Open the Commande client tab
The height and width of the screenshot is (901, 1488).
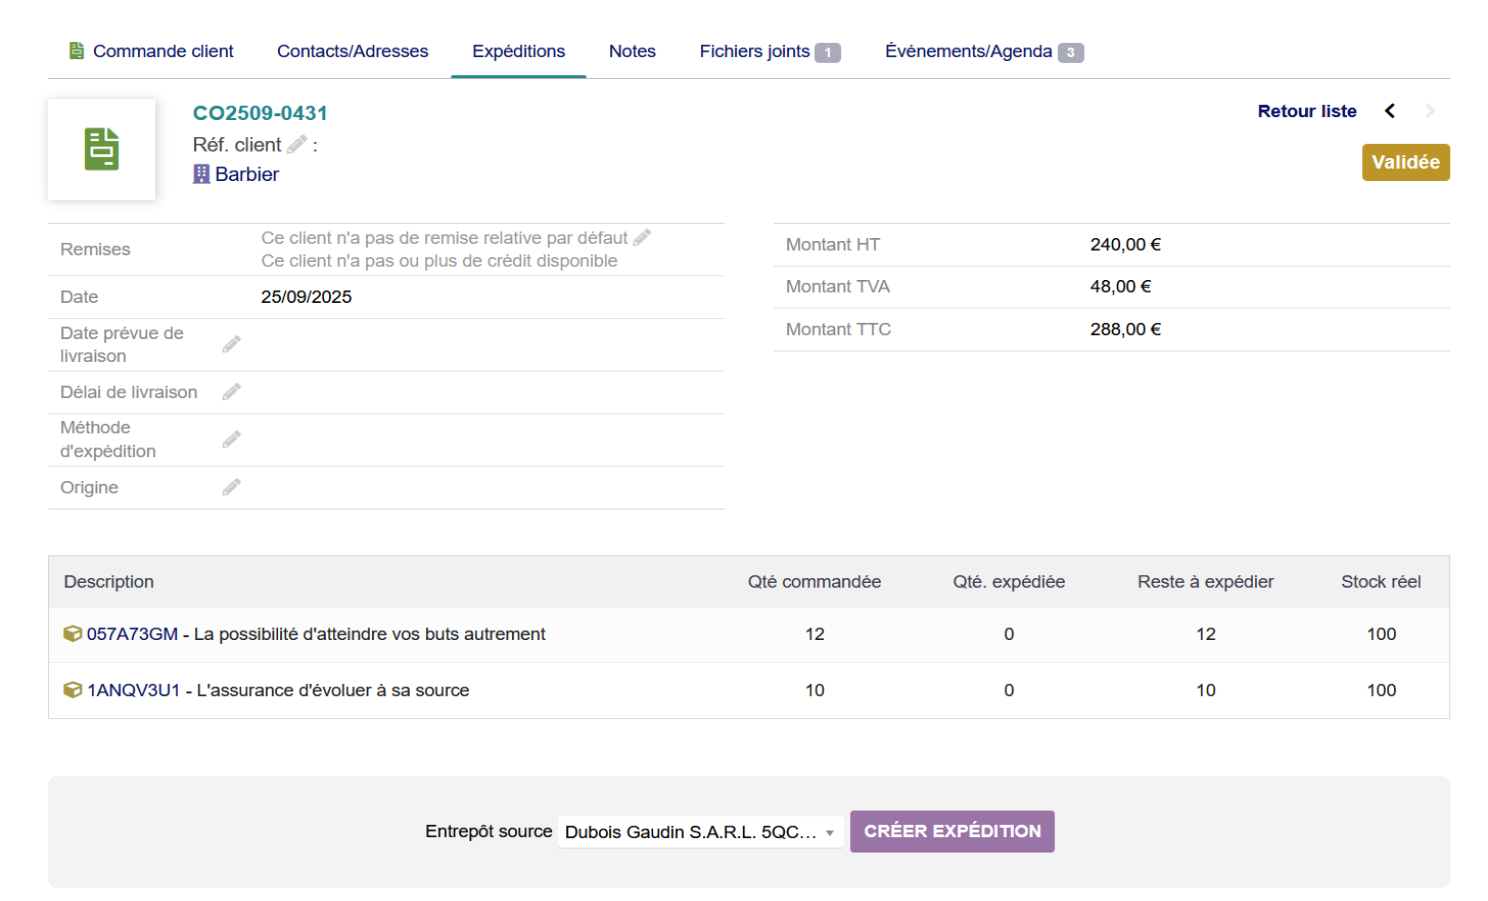pyautogui.click(x=151, y=51)
